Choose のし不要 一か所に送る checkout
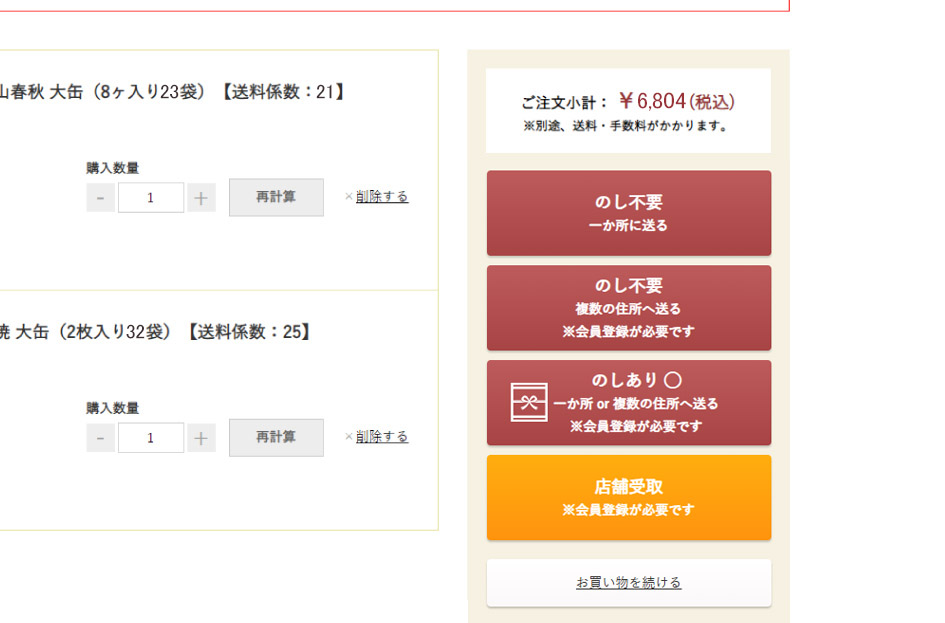 628,213
